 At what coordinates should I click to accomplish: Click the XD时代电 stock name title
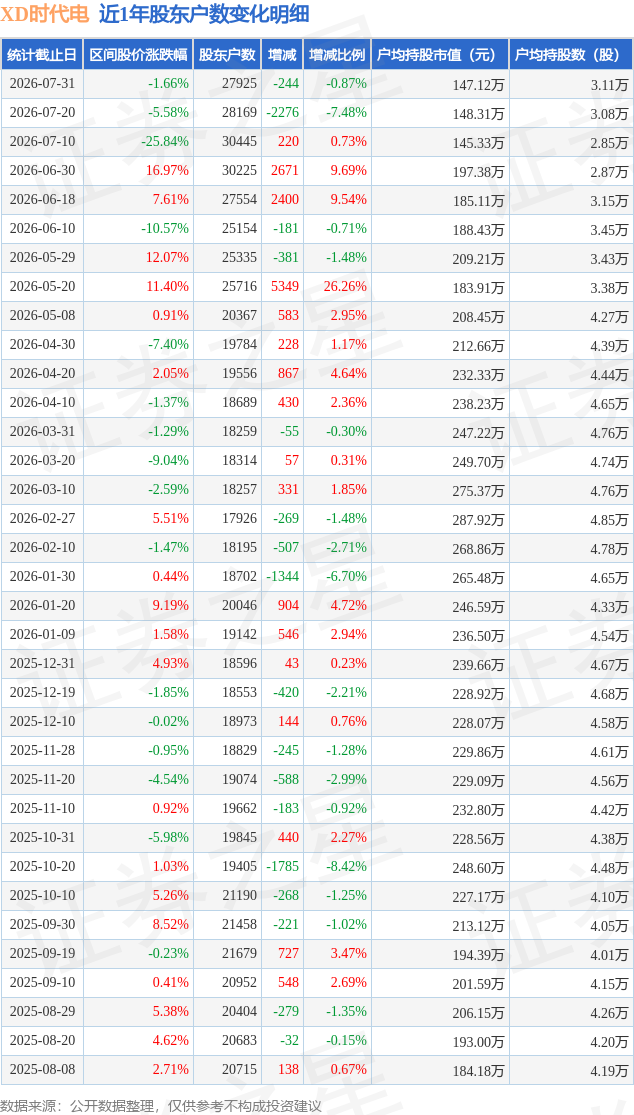[x=45, y=14]
